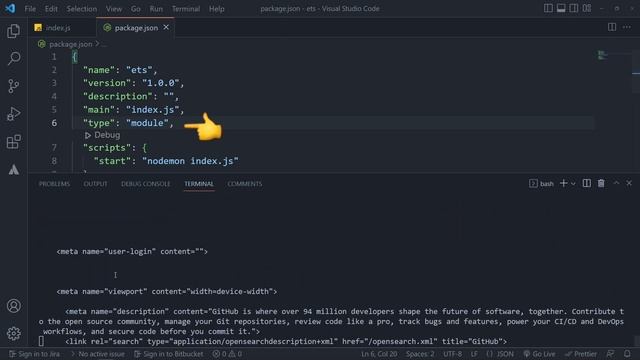Maximize panel size chevron
Image resolution: width=640 pixels, height=360 pixels.
[x=616, y=183]
